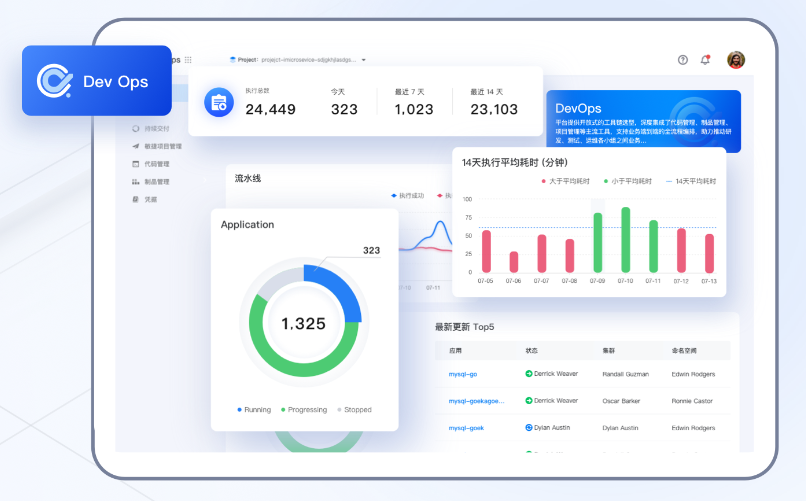Image resolution: width=806 pixels, height=501 pixels.
Task: Click the 07-08 red bar
Action: coord(570,255)
